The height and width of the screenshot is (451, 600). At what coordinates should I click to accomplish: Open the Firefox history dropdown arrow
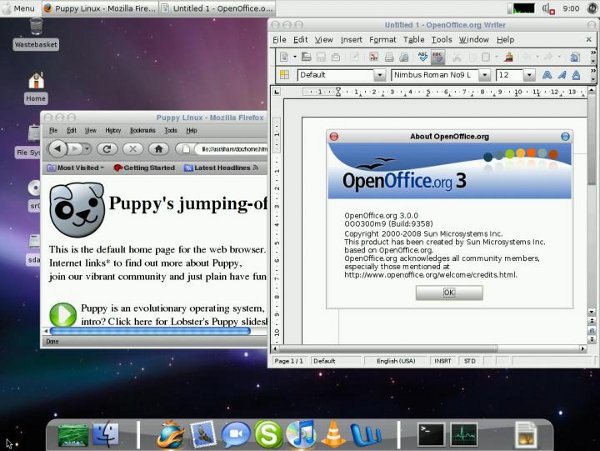pos(88,148)
